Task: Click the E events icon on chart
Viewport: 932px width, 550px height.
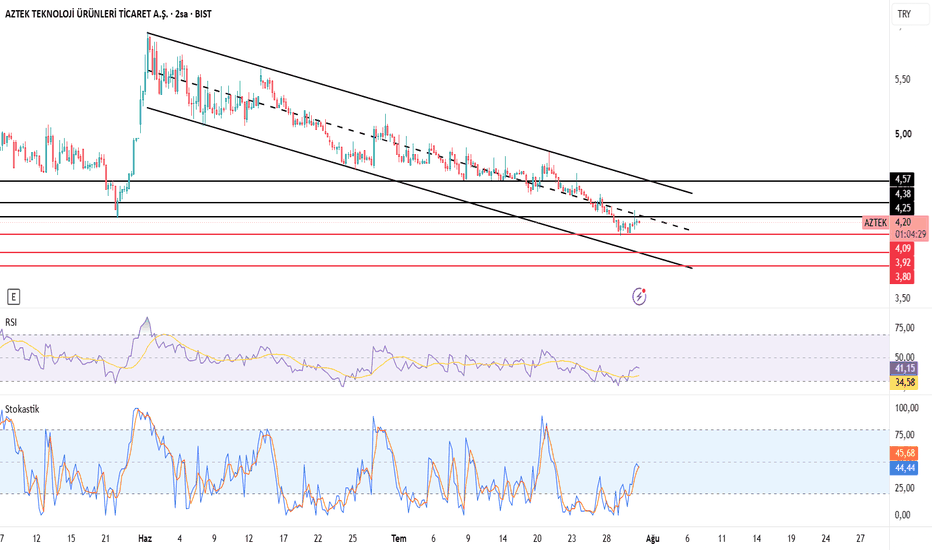Action: click(x=13, y=297)
